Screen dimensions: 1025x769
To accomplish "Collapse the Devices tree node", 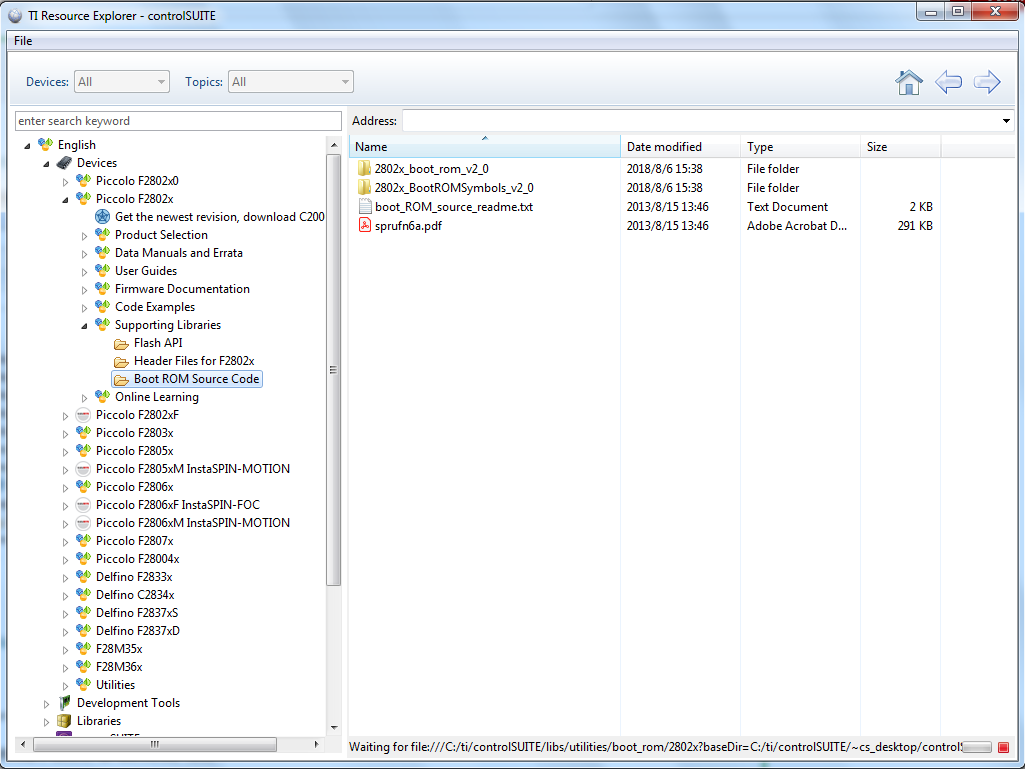I will 46,163.
